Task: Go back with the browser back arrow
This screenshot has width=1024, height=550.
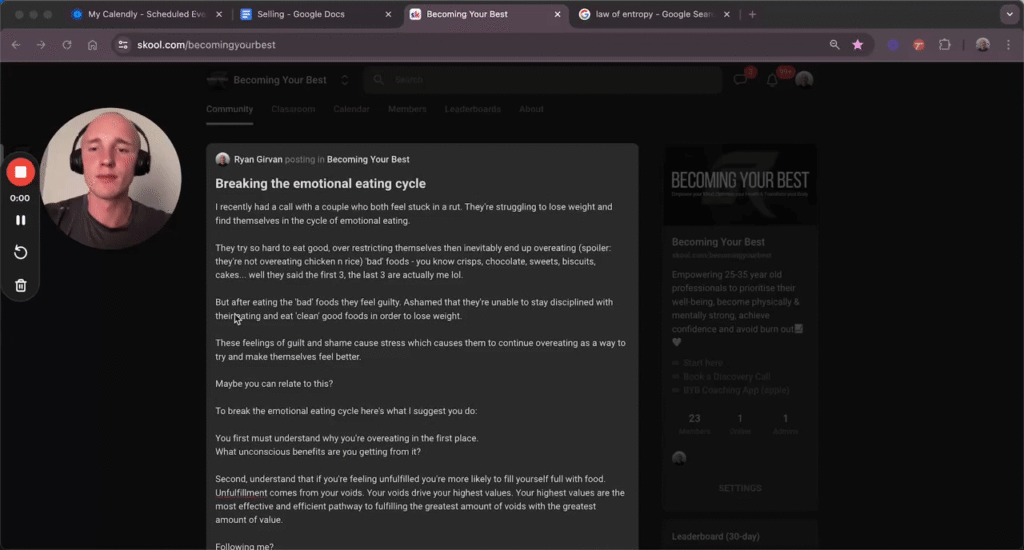Action: (x=16, y=45)
